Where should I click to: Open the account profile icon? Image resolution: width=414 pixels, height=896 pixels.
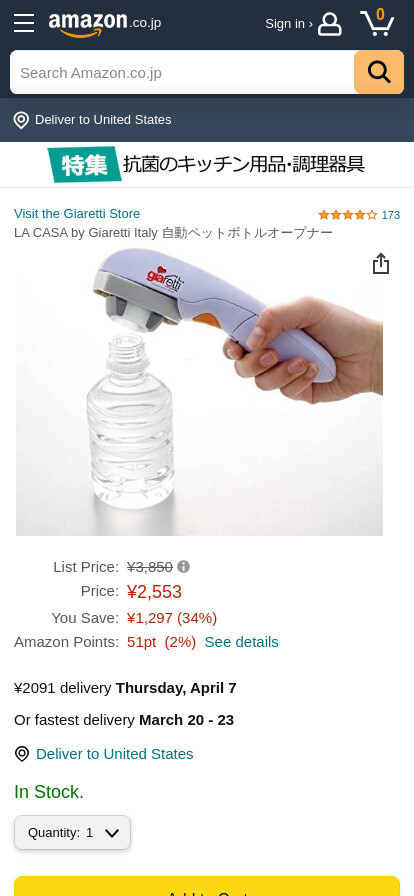coord(329,24)
